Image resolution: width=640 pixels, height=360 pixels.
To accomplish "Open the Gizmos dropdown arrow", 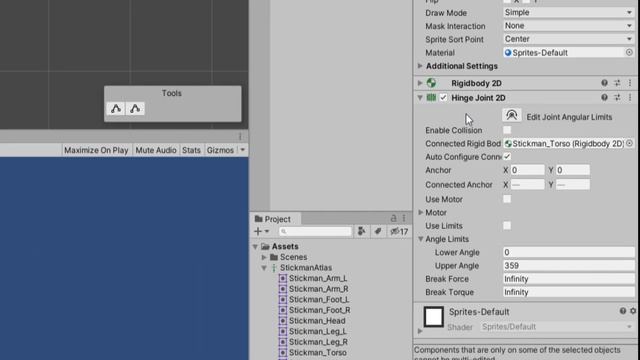I will pos(242,150).
